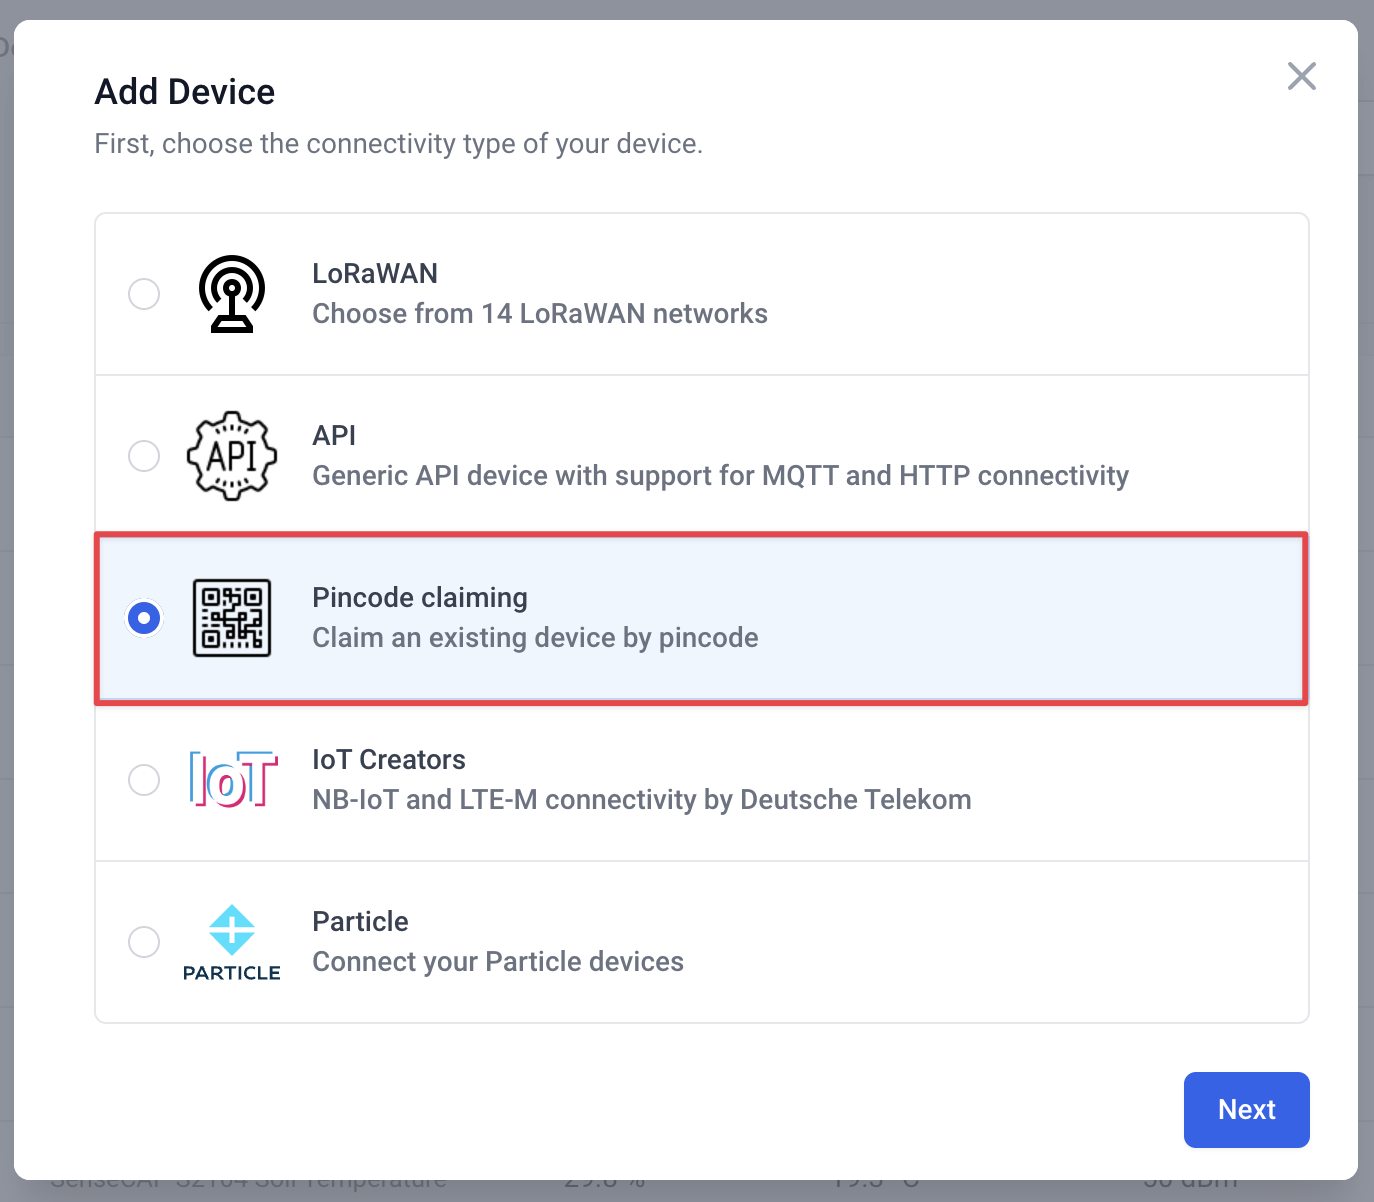1374x1202 pixels.
Task: Click 'Choose from 14 LoRaWAN networks' description
Action: click(x=540, y=314)
